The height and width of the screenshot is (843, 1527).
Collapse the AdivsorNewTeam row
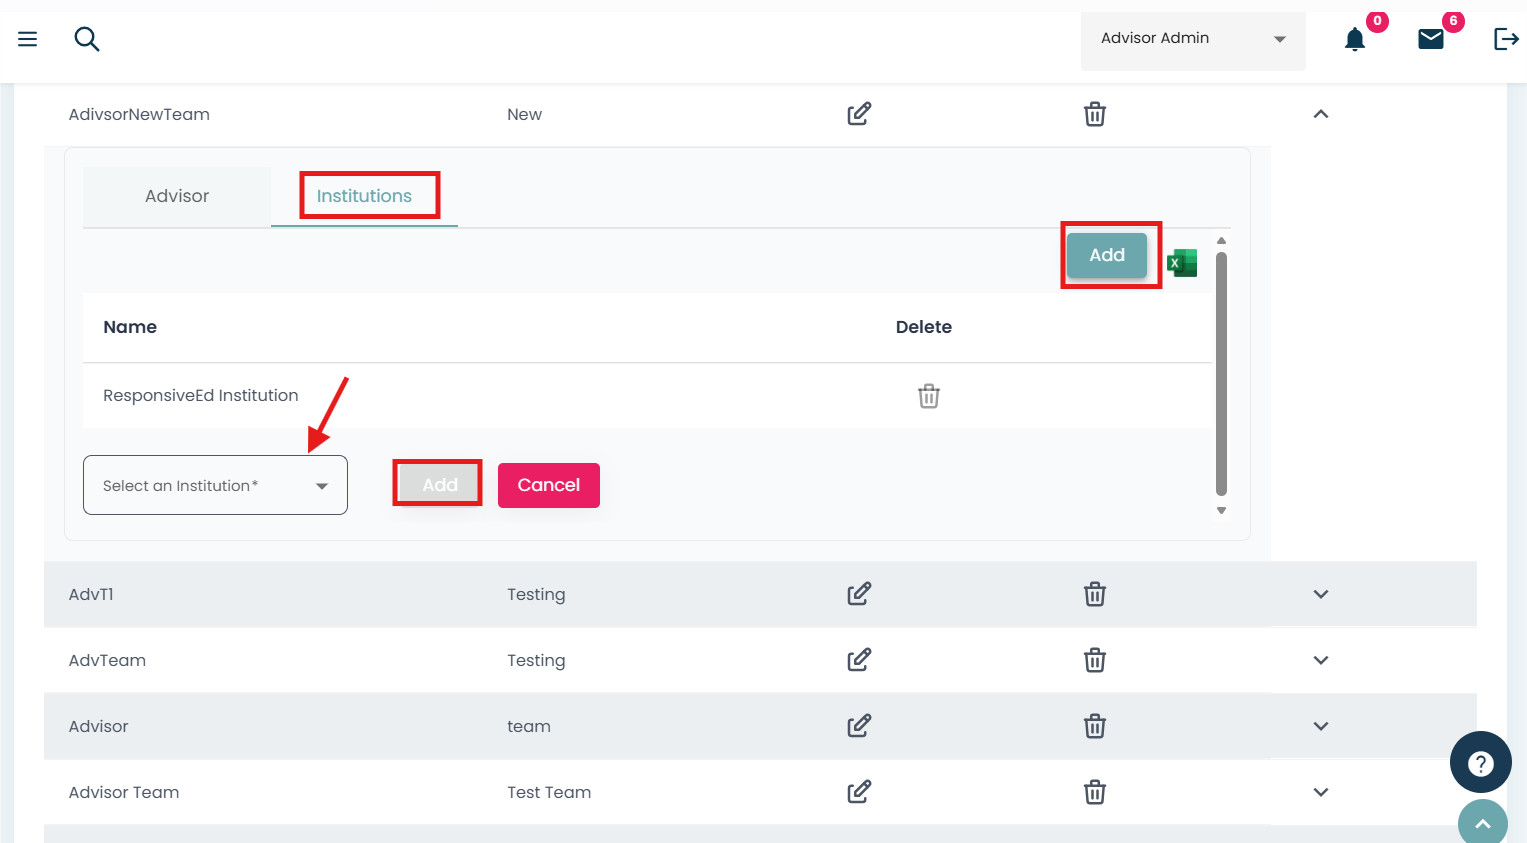1320,114
